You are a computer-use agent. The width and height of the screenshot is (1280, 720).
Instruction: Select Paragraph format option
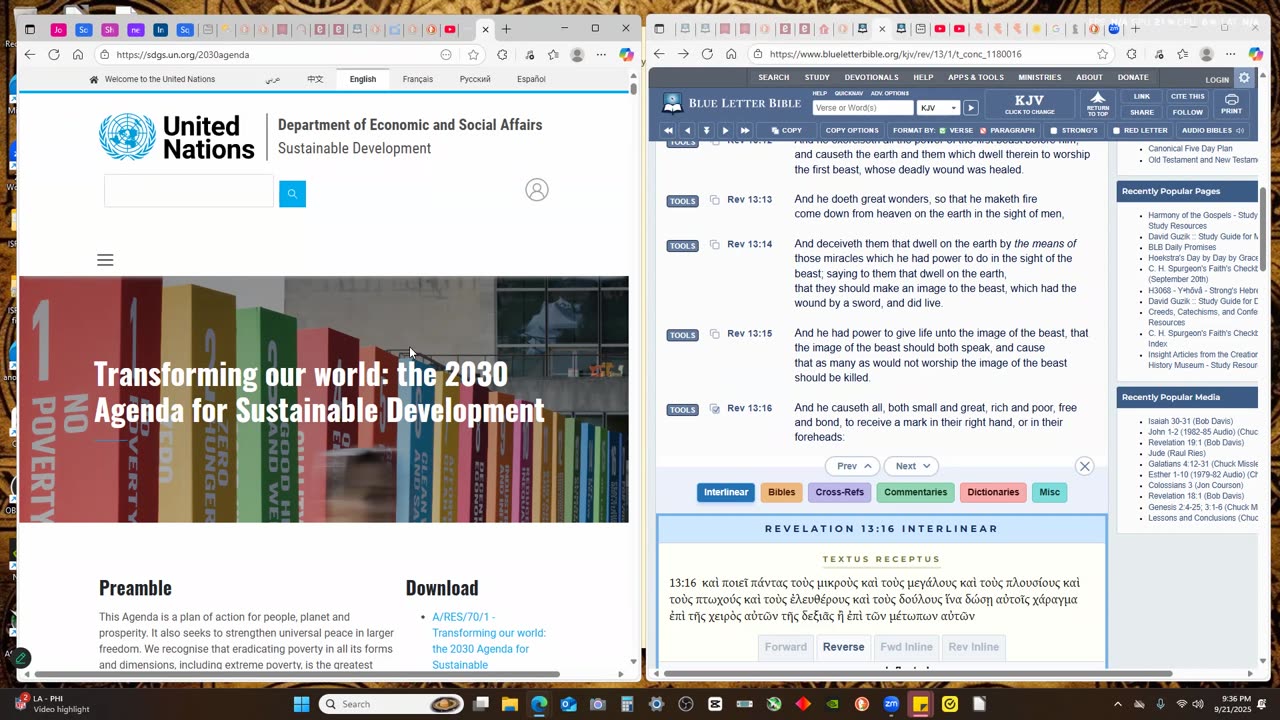[x=1007, y=131]
